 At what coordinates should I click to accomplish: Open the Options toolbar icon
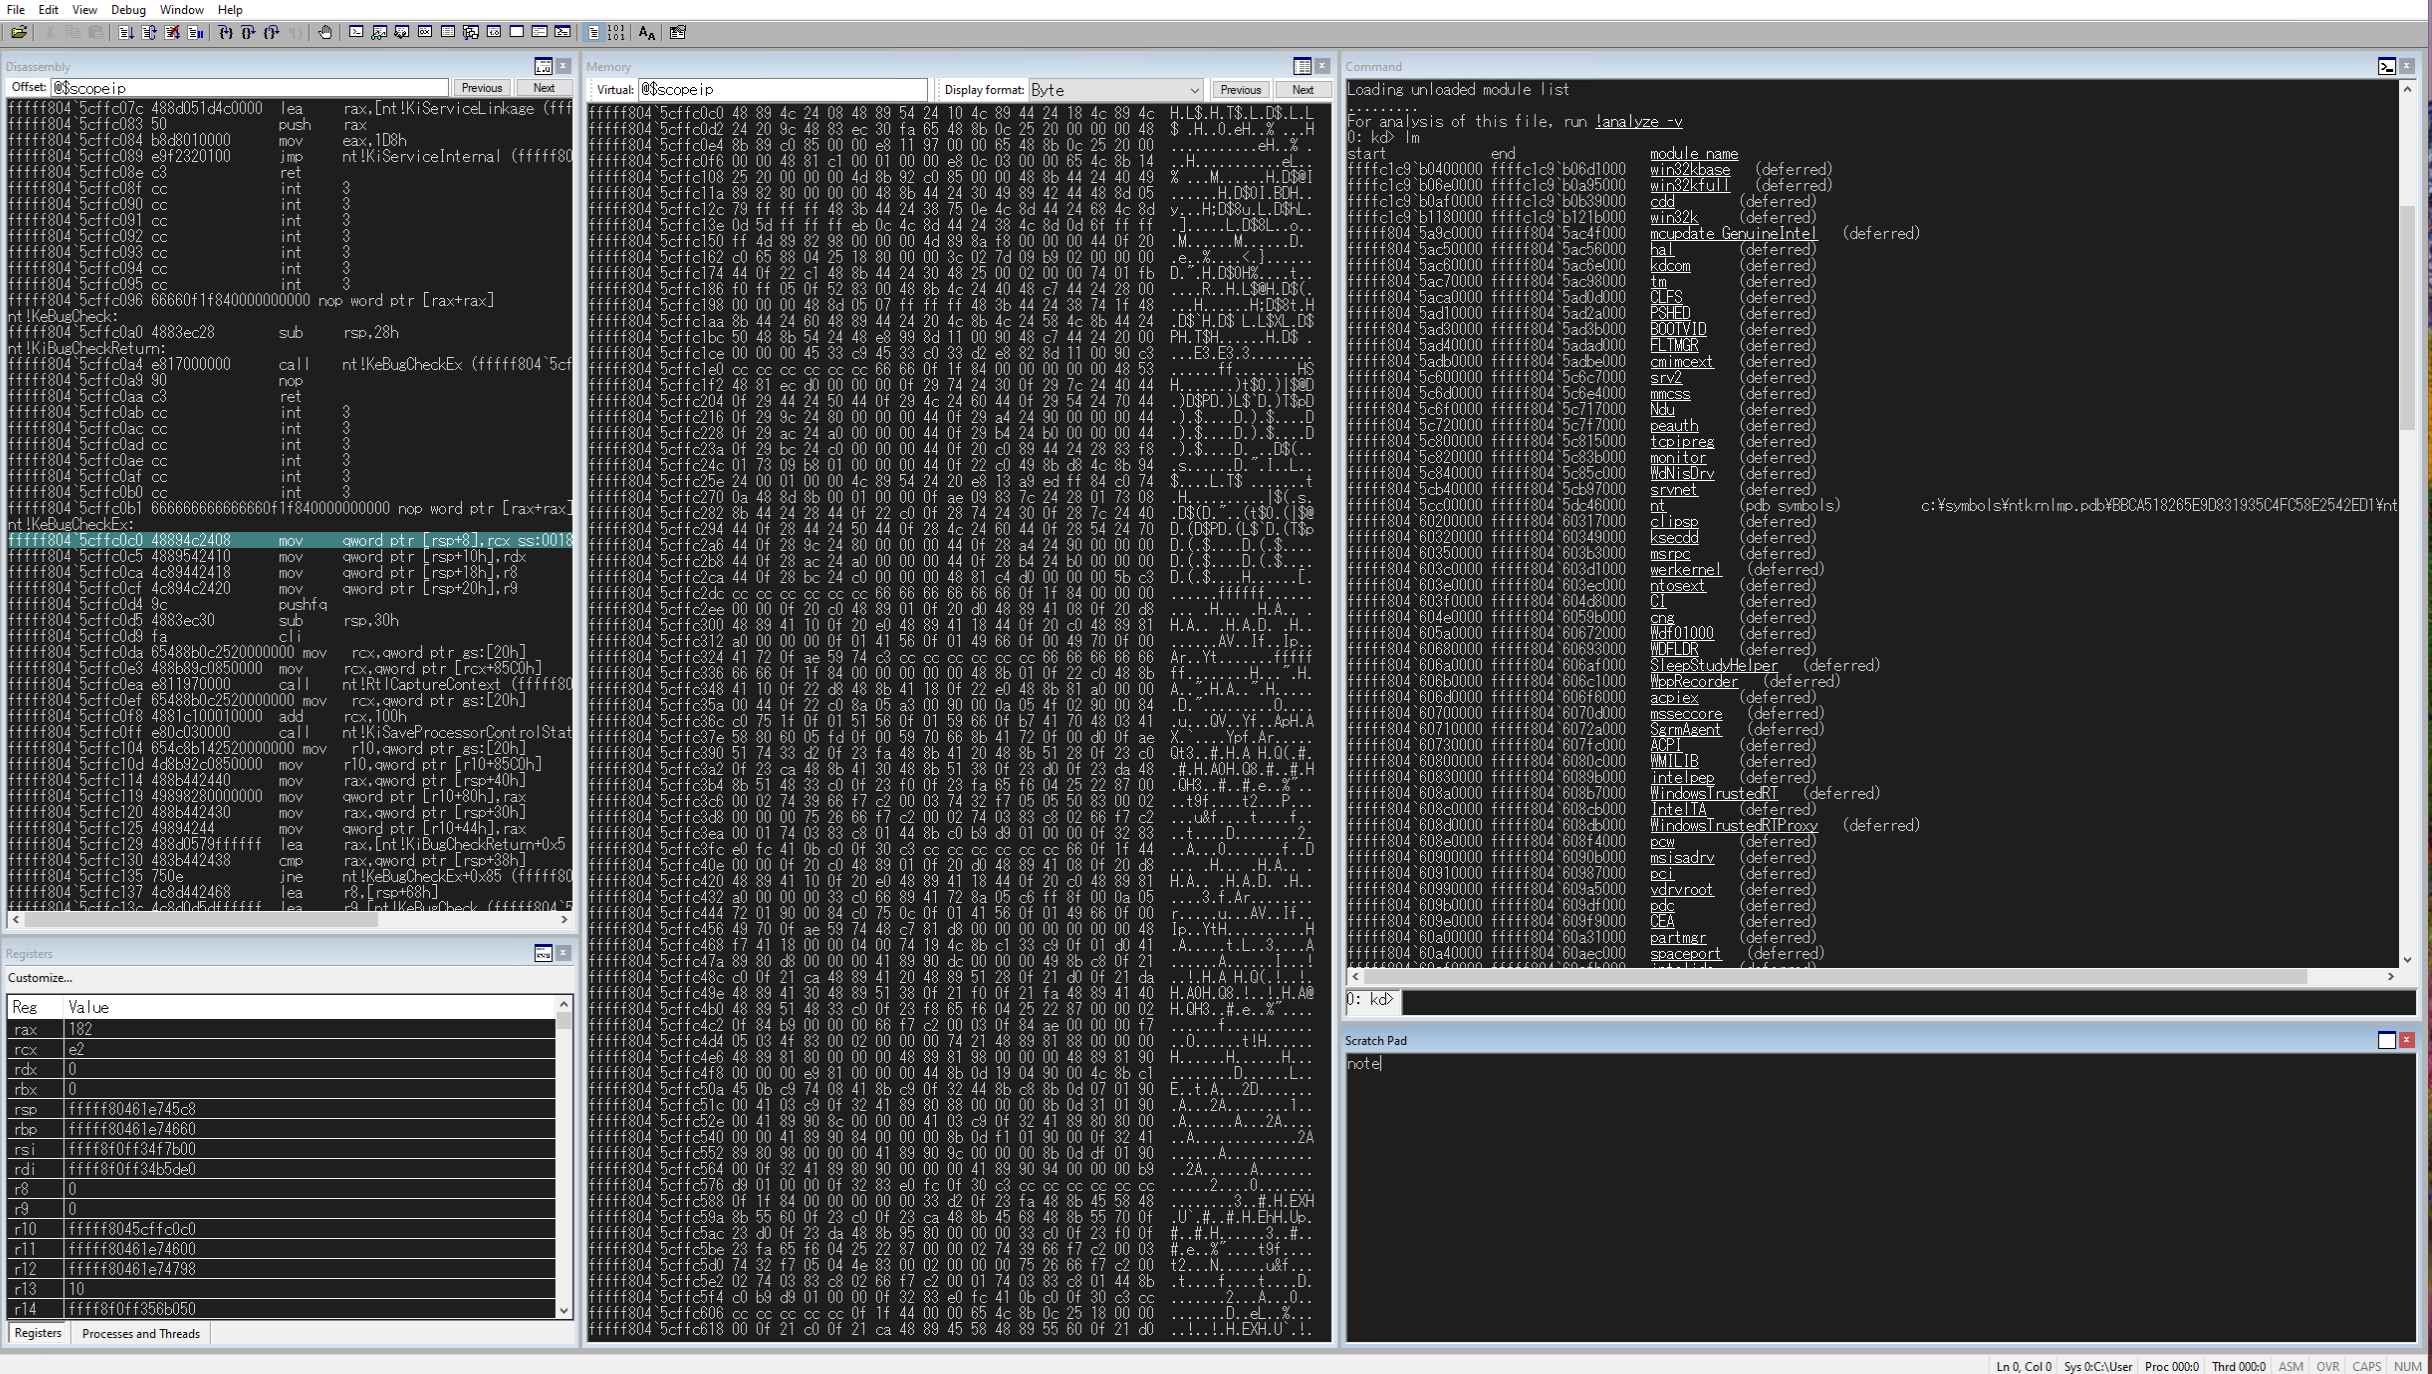[x=678, y=33]
